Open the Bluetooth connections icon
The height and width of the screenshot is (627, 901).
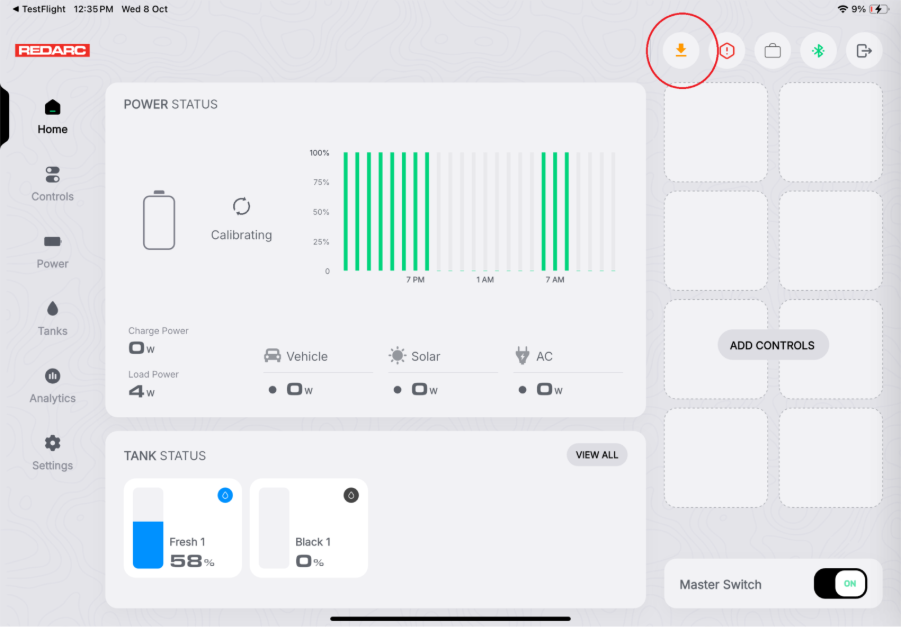point(818,50)
